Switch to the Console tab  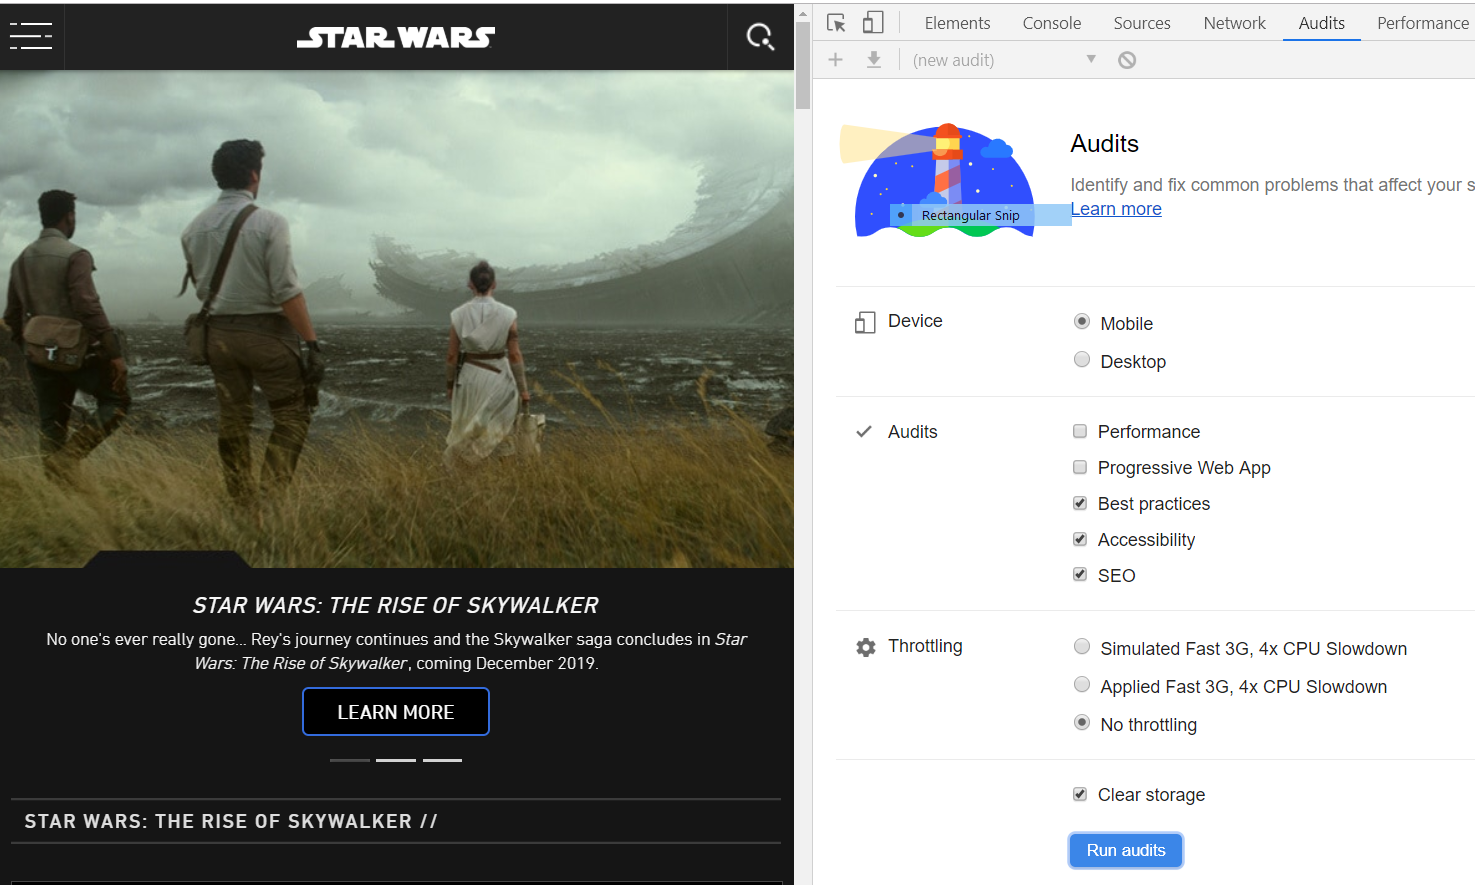coord(1051,23)
